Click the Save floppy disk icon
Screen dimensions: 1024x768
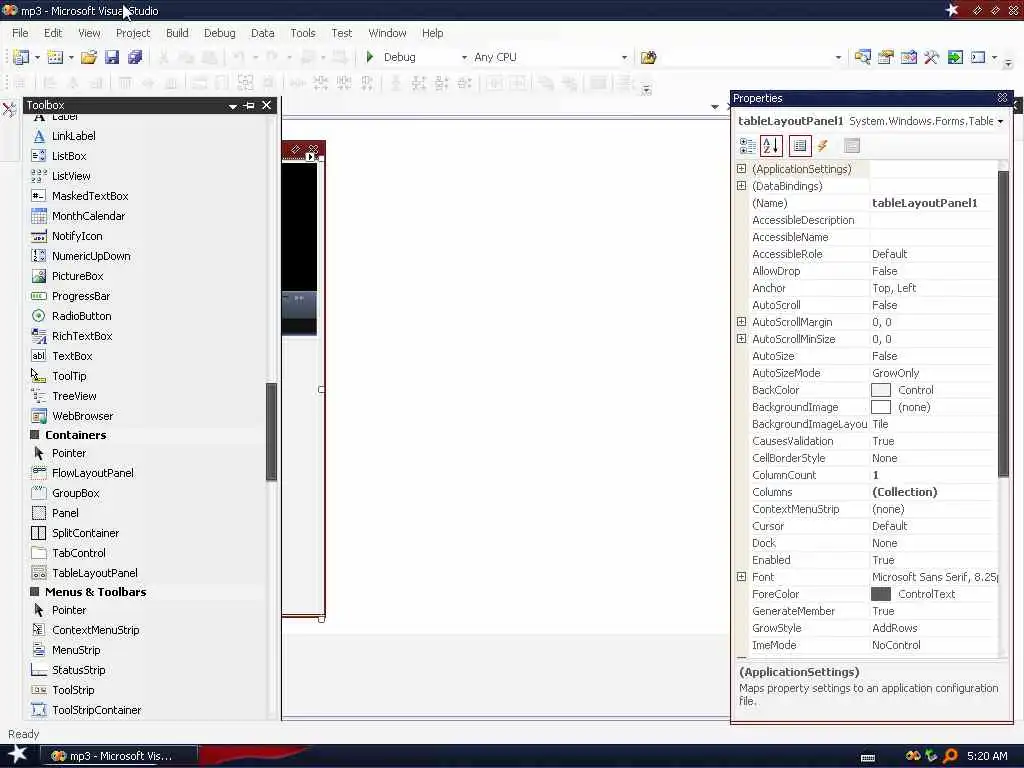112,57
